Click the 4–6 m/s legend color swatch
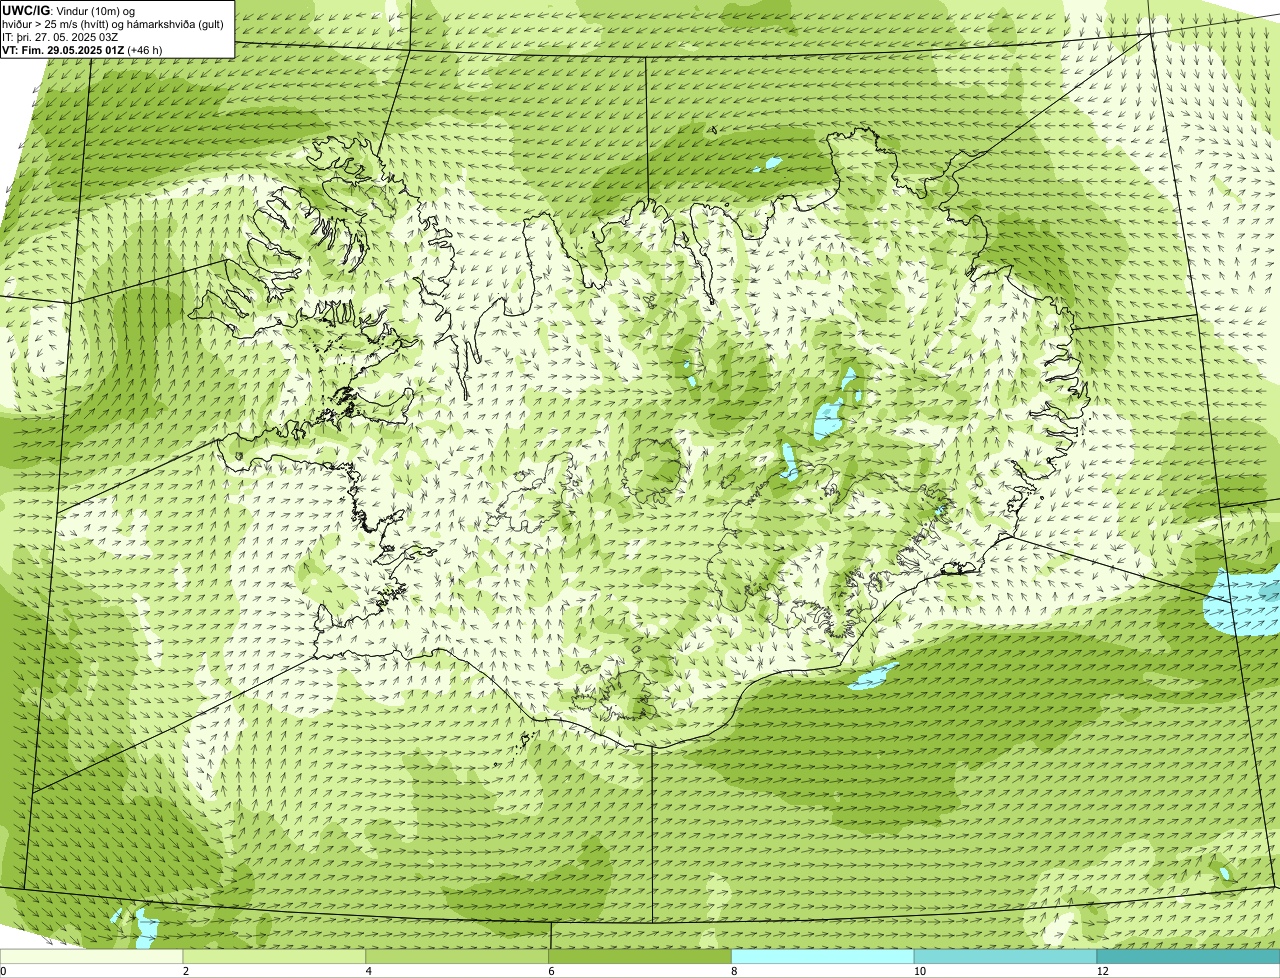Screen dimensions: 1280x978 (458, 956)
